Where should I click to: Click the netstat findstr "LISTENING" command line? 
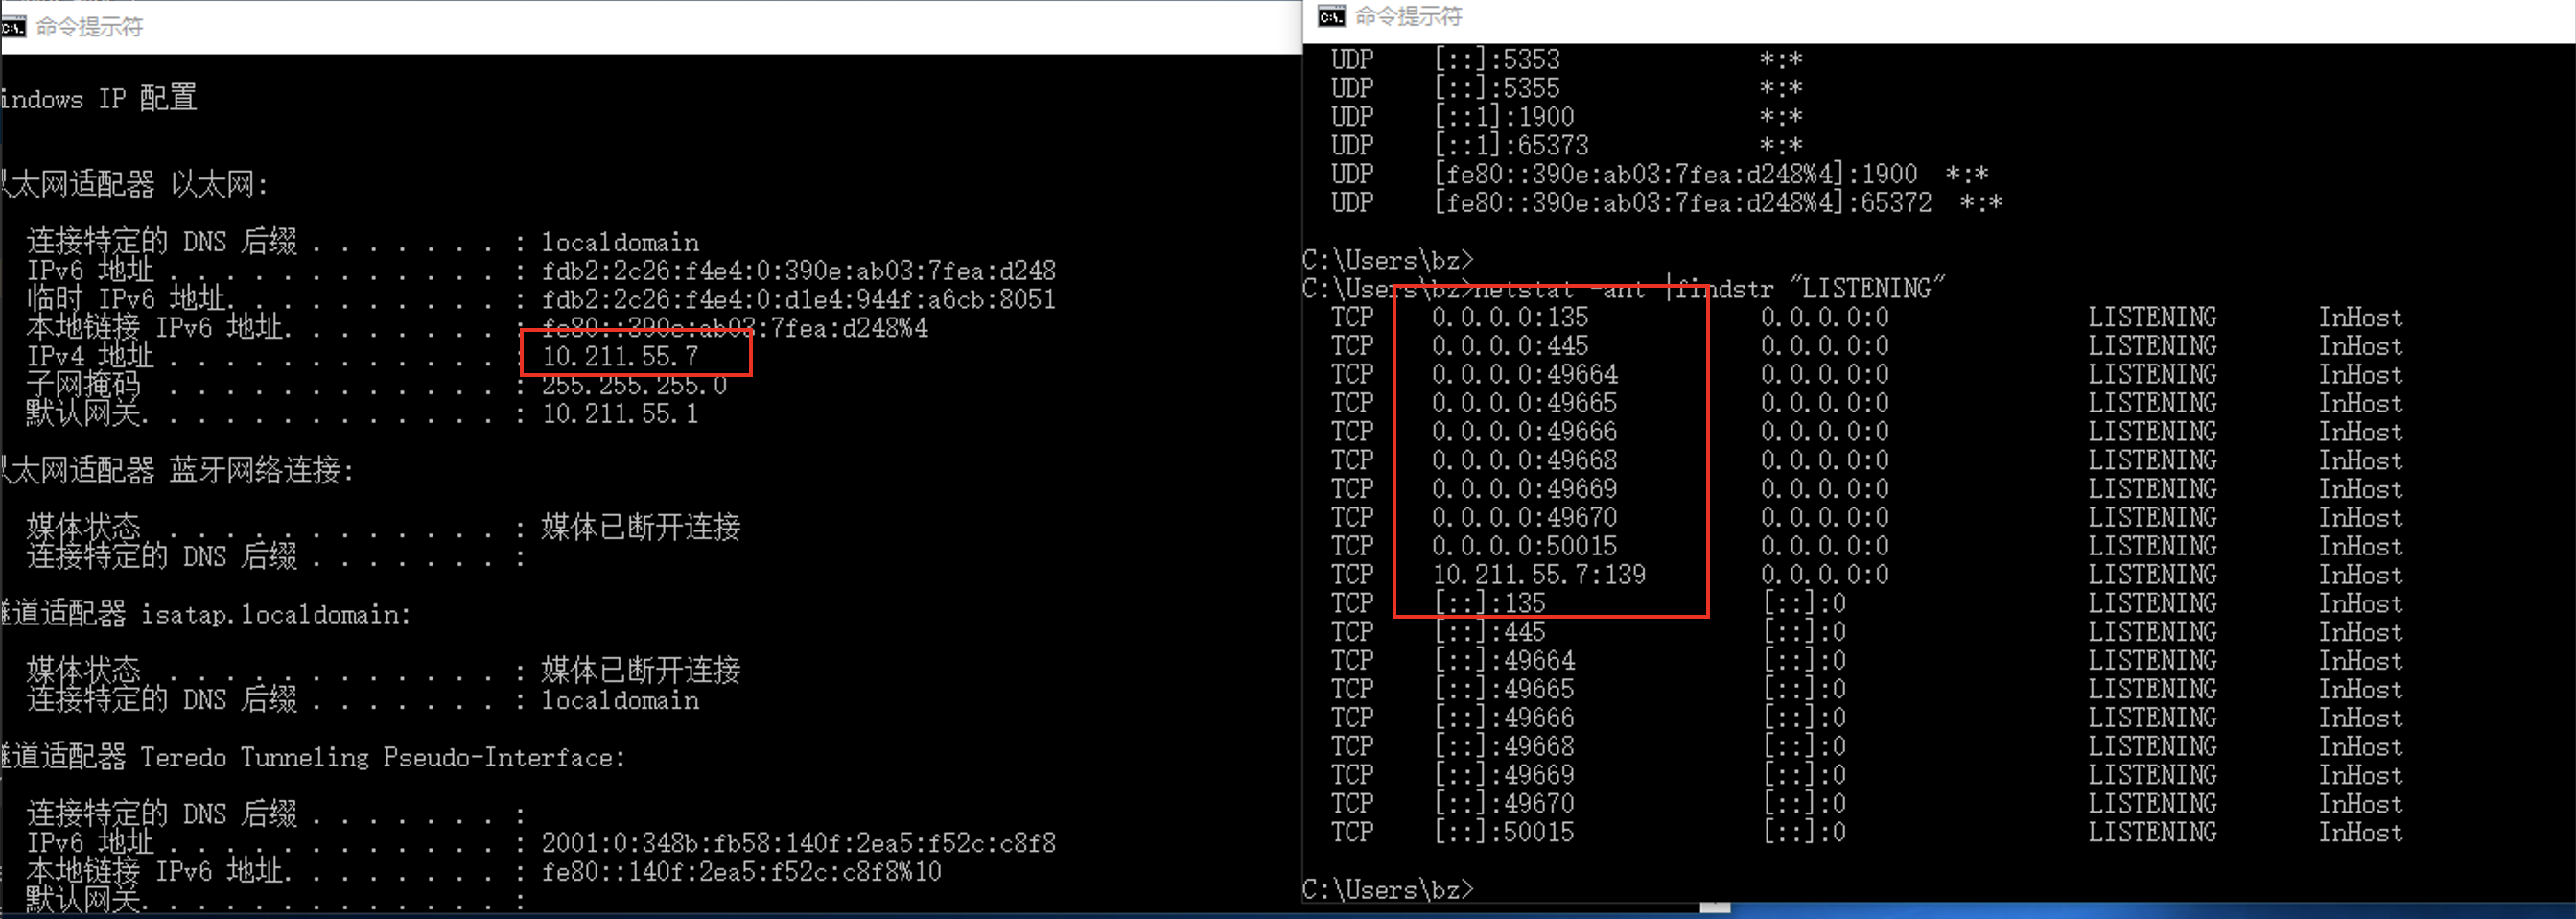click(x=1624, y=289)
